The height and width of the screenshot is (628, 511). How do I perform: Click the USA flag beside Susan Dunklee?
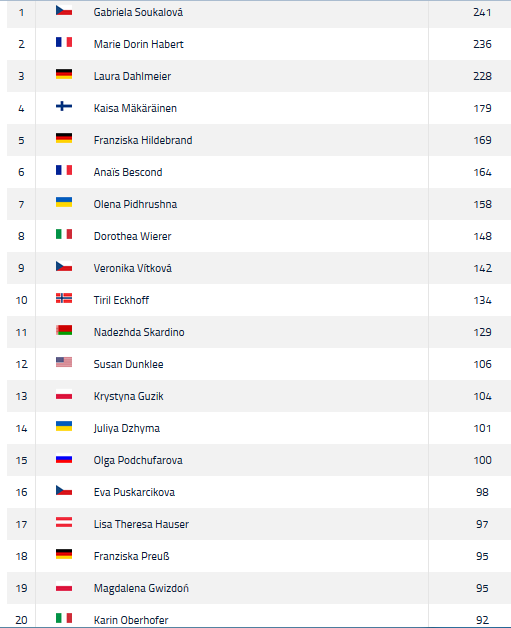pos(64,362)
